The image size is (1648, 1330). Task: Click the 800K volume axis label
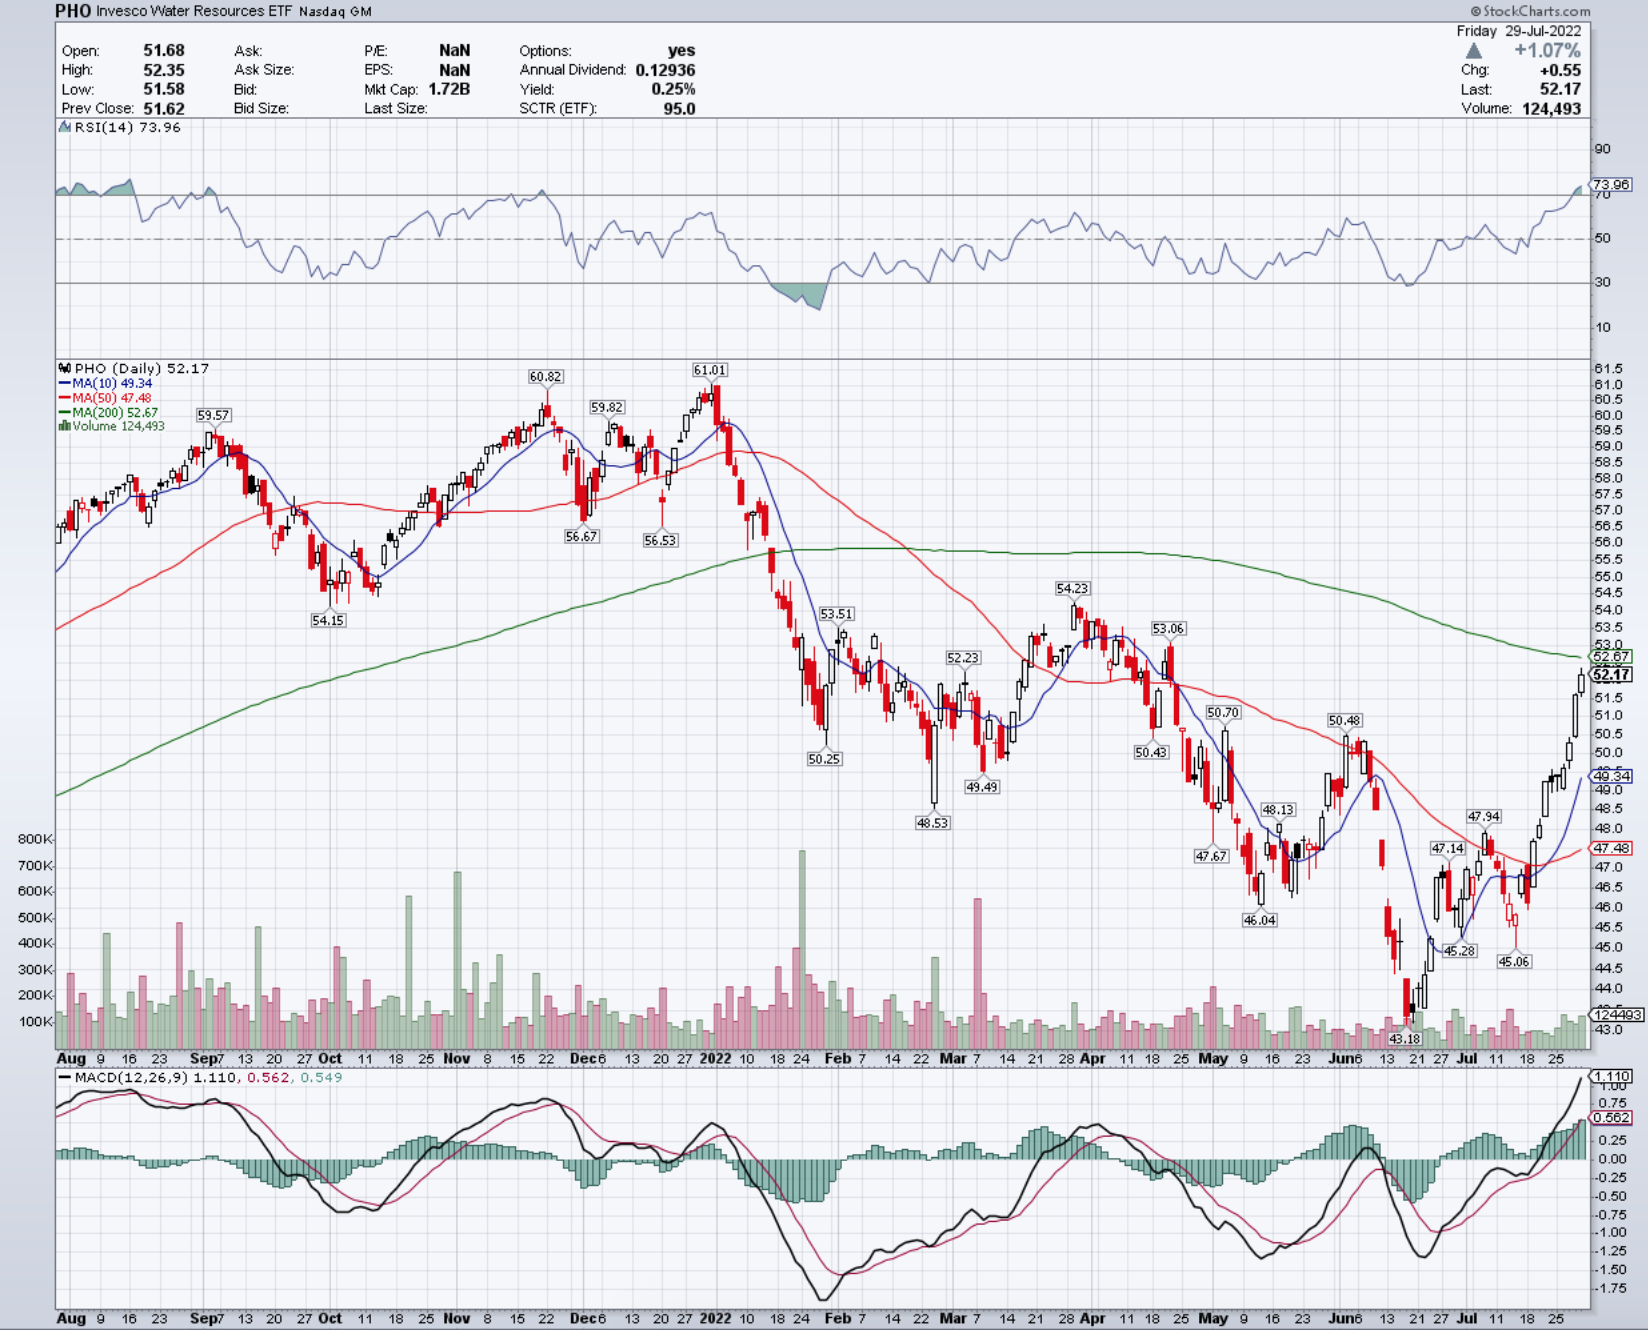tap(35, 840)
